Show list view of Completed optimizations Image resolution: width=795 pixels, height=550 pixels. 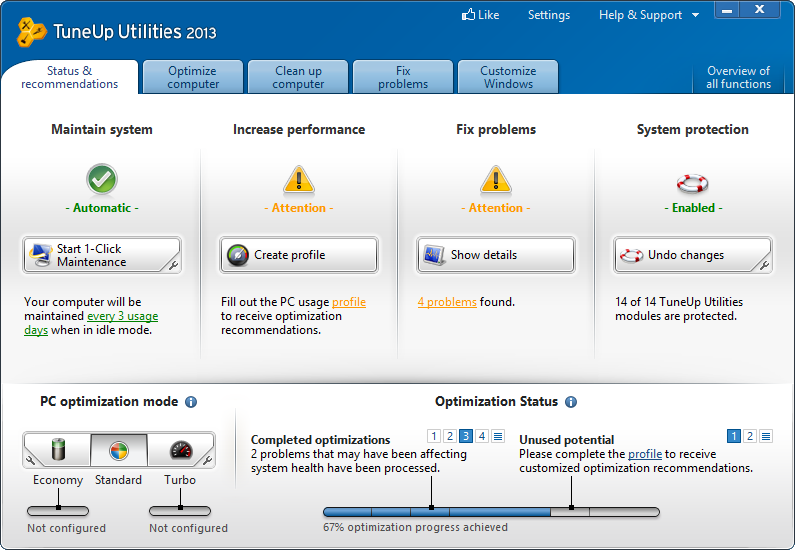click(x=498, y=436)
